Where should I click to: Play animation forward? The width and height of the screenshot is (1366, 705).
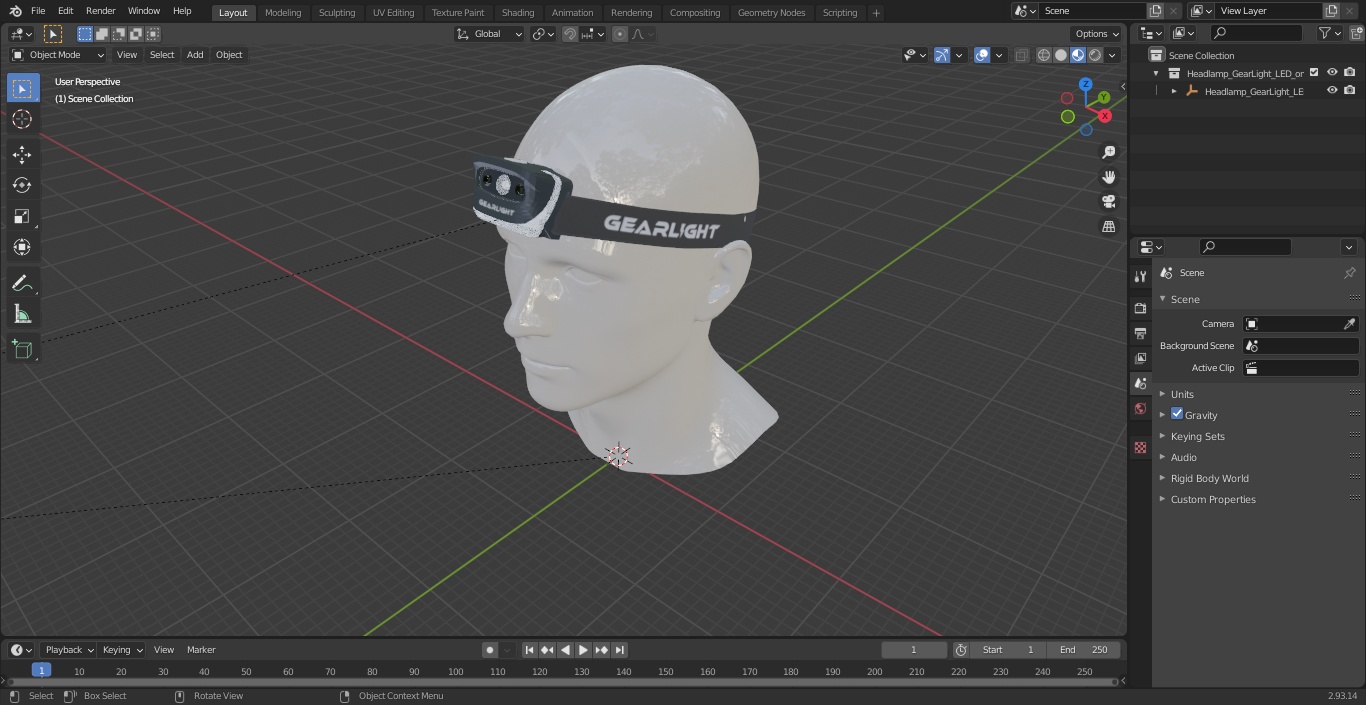(584, 650)
